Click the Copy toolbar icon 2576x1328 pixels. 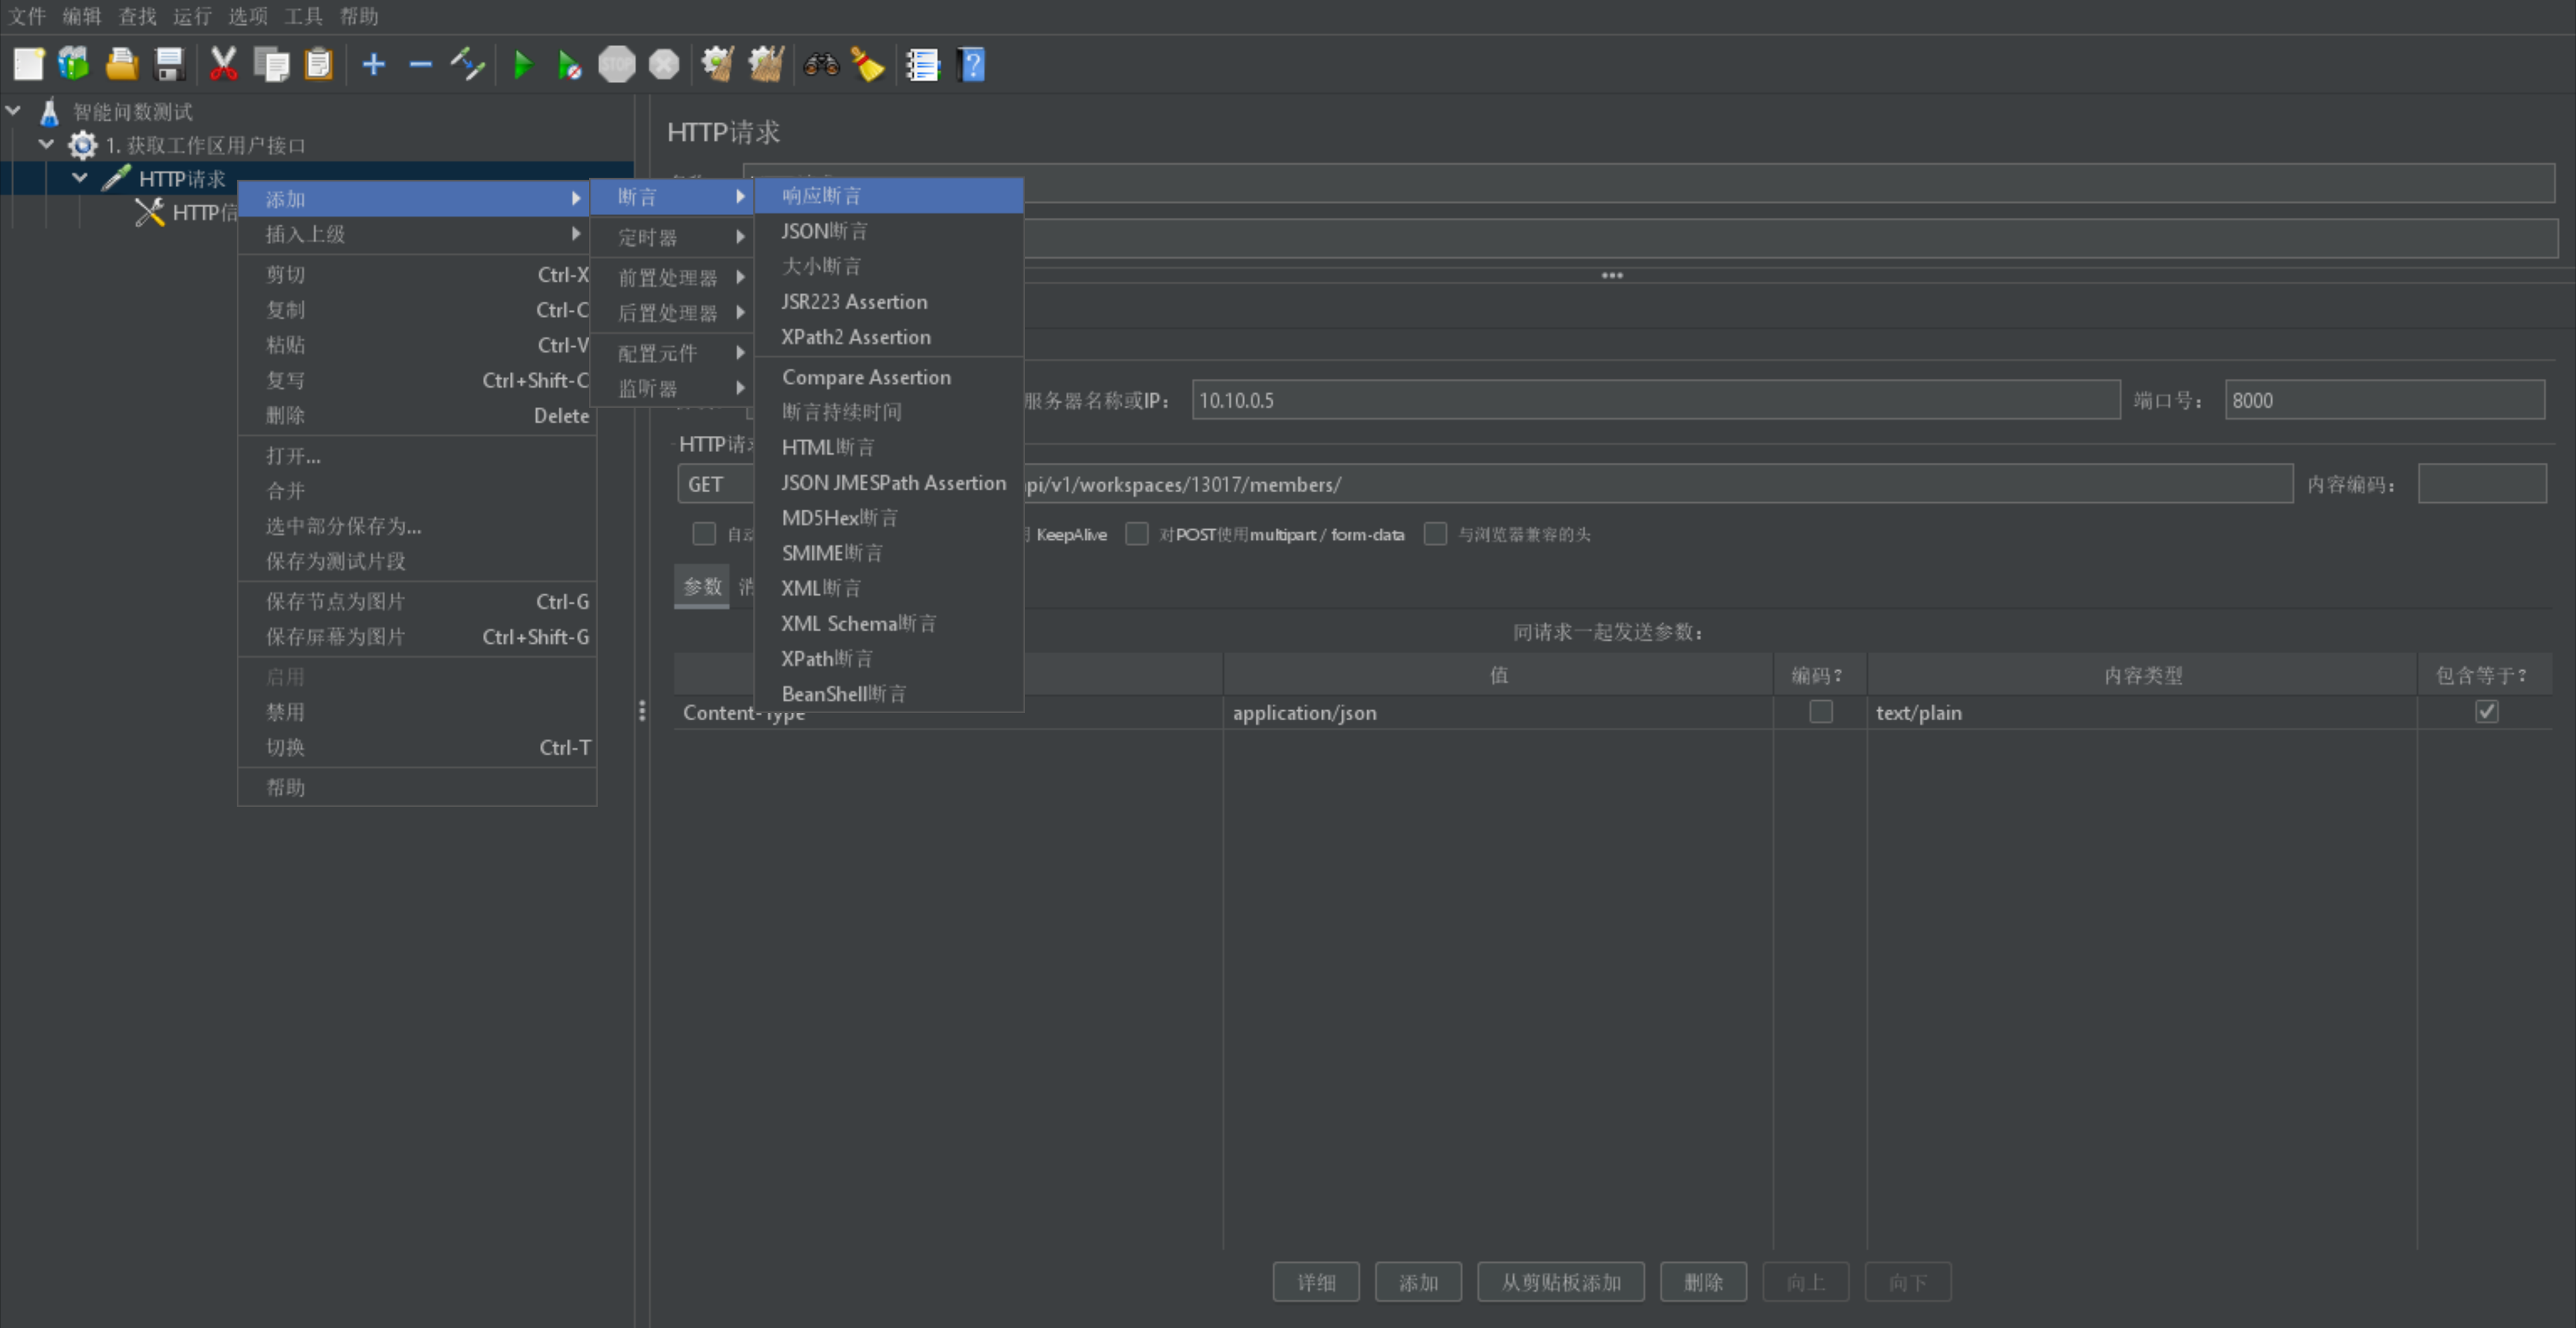(271, 65)
